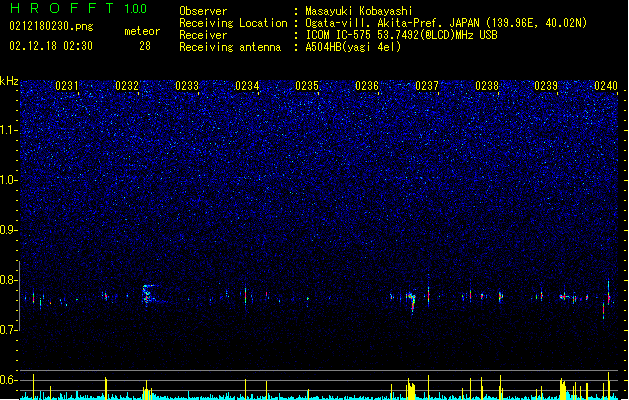Click the 0.7 kHz axis label
The width and height of the screenshot is (629, 400).
click(8, 330)
